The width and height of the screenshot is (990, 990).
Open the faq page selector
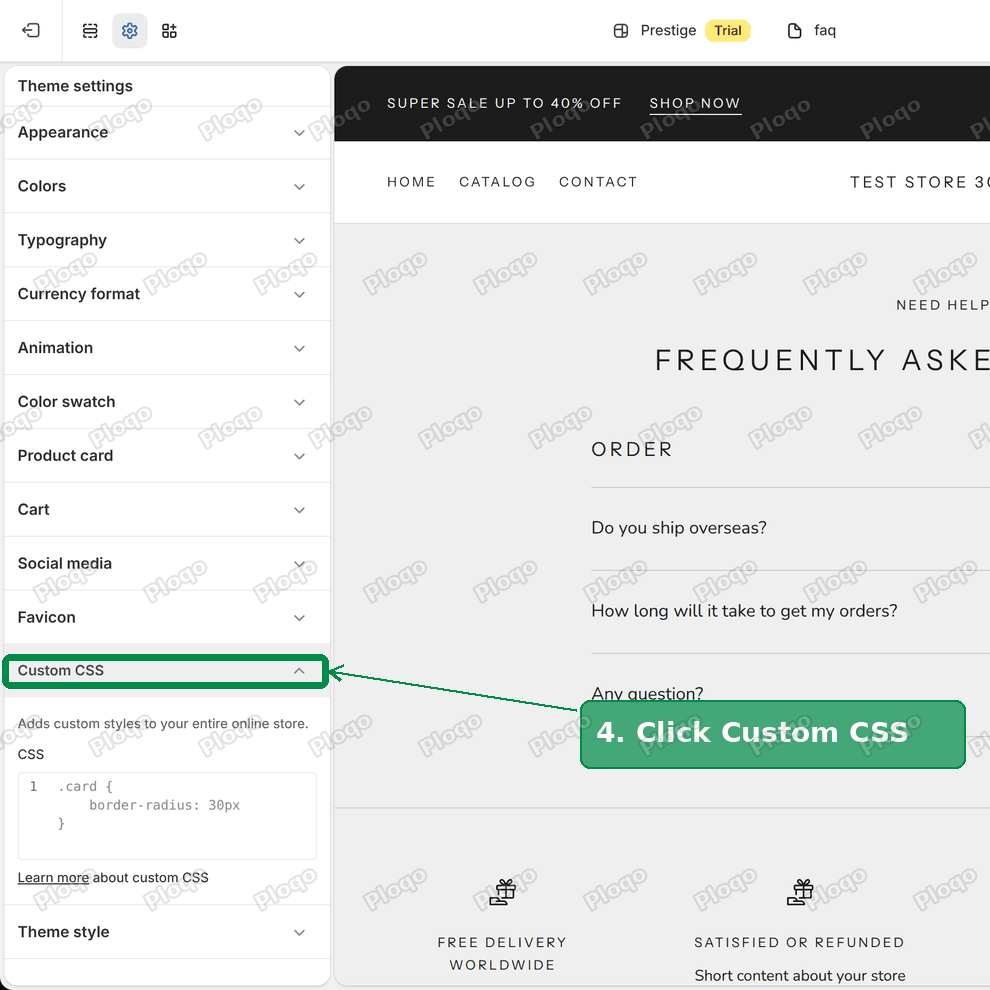(812, 30)
